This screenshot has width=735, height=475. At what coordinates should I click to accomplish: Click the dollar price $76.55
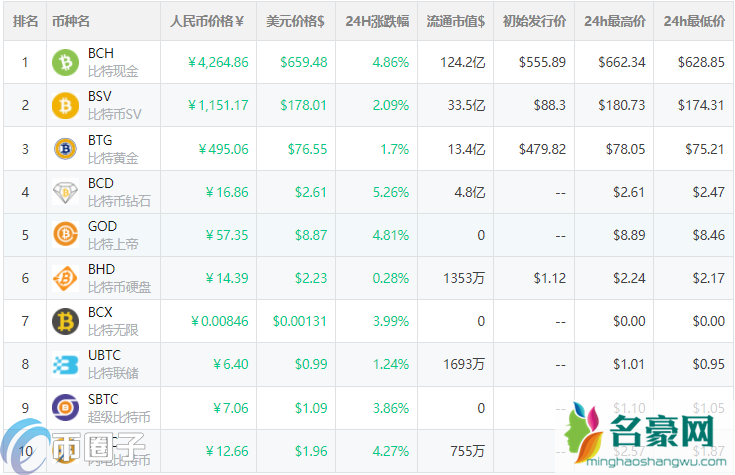coord(308,149)
